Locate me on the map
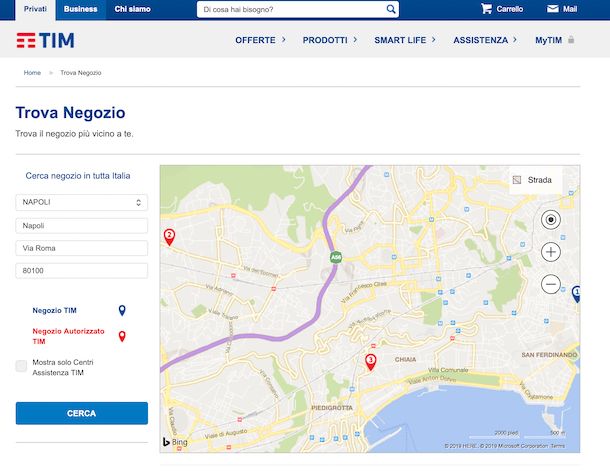Viewport: 610px width, 475px height. (550, 220)
